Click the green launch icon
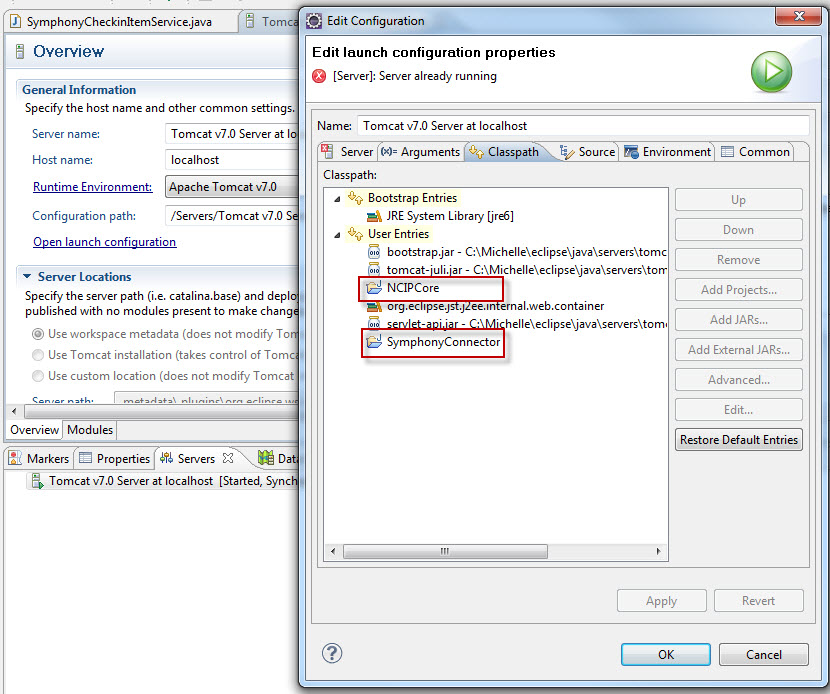The image size is (830, 694). [771, 72]
